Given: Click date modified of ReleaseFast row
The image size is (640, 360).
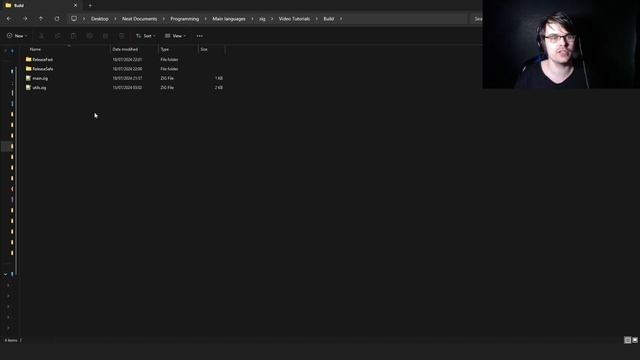Looking at the screenshot, I should pyautogui.click(x=127, y=60).
